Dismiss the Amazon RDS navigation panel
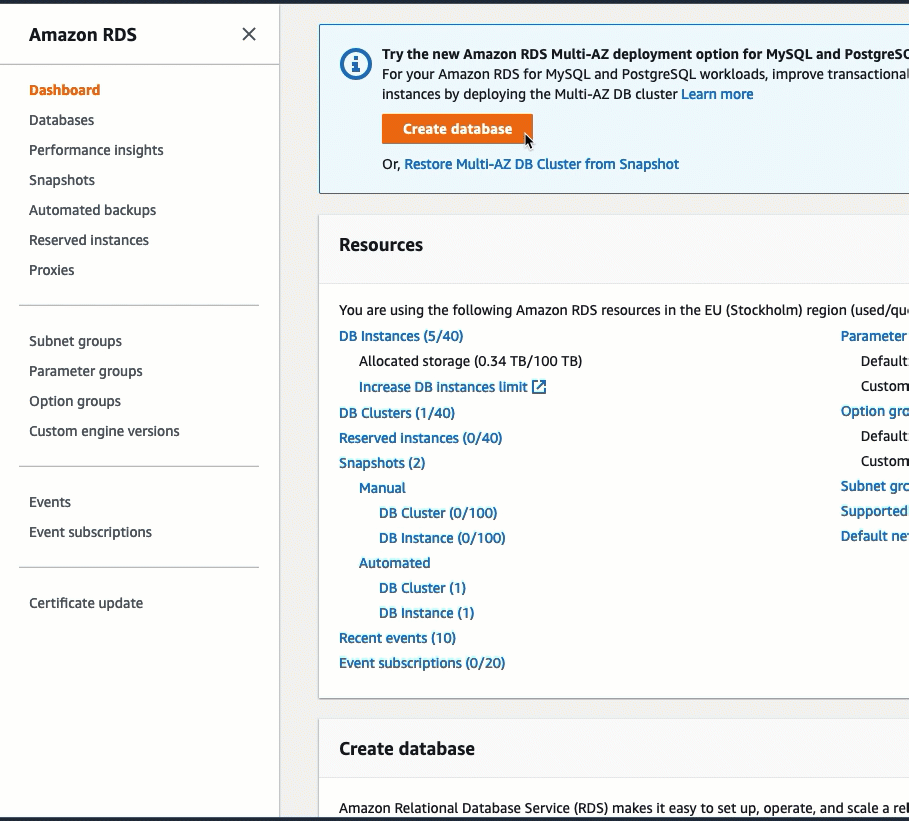The width and height of the screenshot is (909, 821). [x=249, y=33]
